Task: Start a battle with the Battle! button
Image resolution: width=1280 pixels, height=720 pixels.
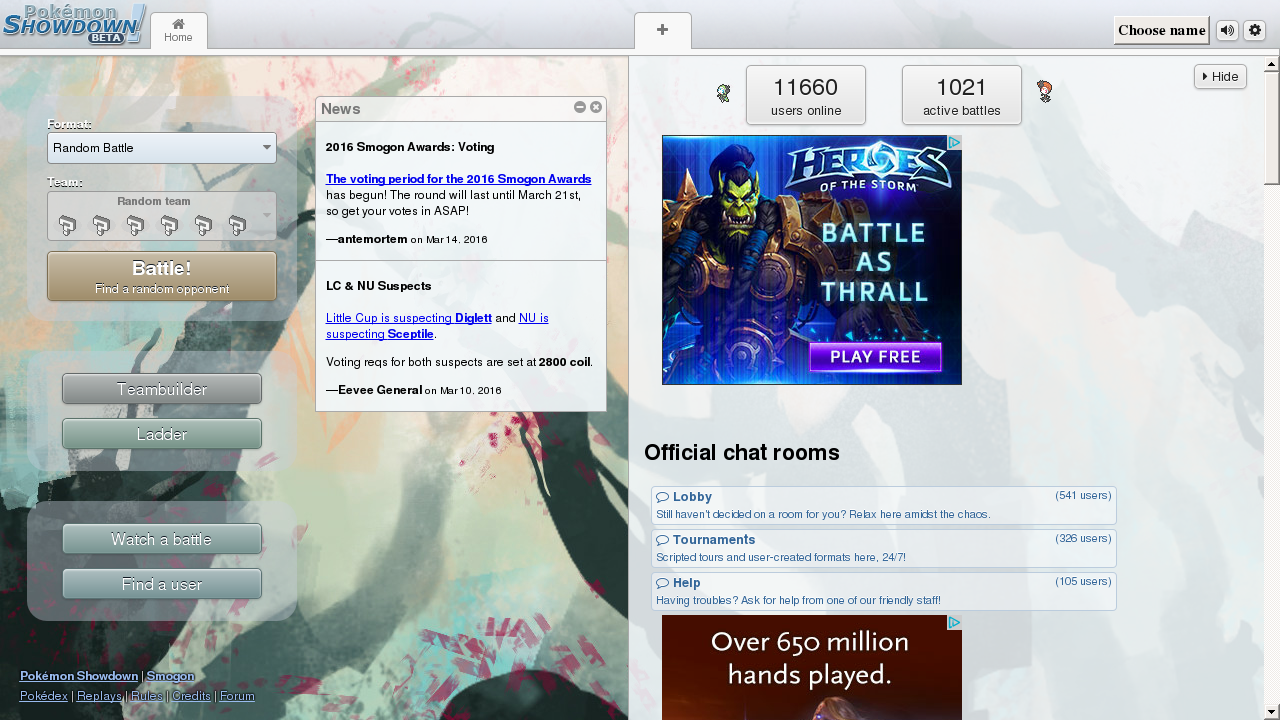Action: point(162,276)
